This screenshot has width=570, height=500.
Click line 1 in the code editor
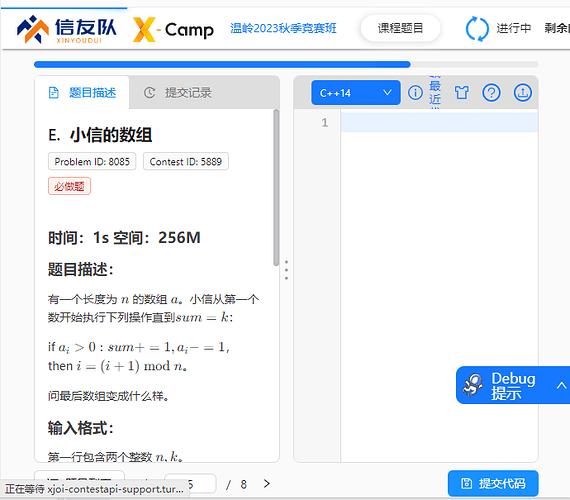(439, 123)
